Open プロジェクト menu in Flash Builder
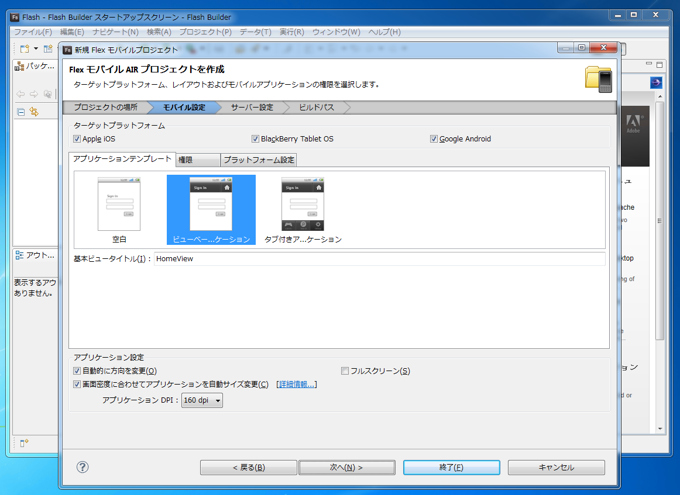The height and width of the screenshot is (495, 680). click(x=206, y=32)
